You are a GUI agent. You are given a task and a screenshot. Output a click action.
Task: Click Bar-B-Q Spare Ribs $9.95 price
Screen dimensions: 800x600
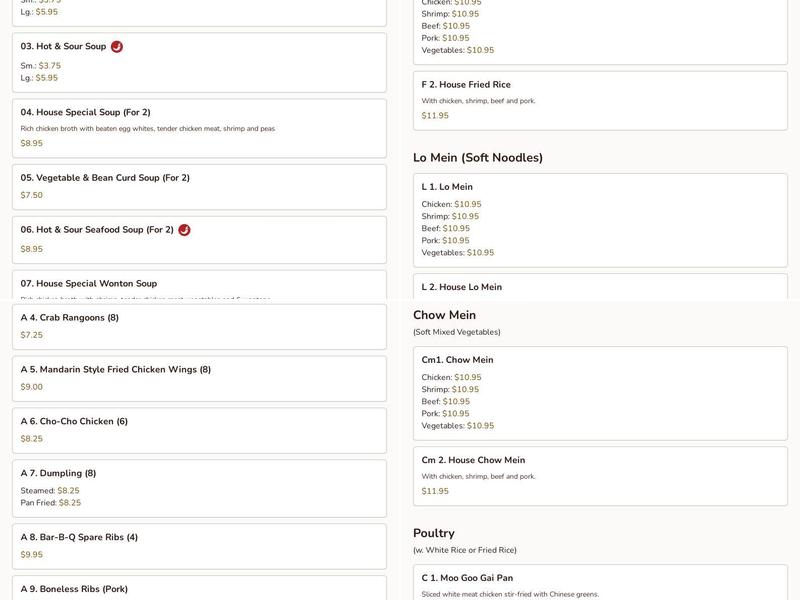32,555
